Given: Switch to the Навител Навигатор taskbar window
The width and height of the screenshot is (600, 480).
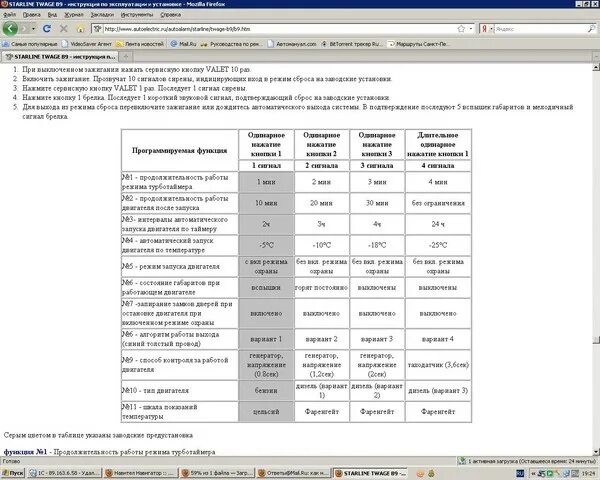Looking at the screenshot, I should coord(140,473).
